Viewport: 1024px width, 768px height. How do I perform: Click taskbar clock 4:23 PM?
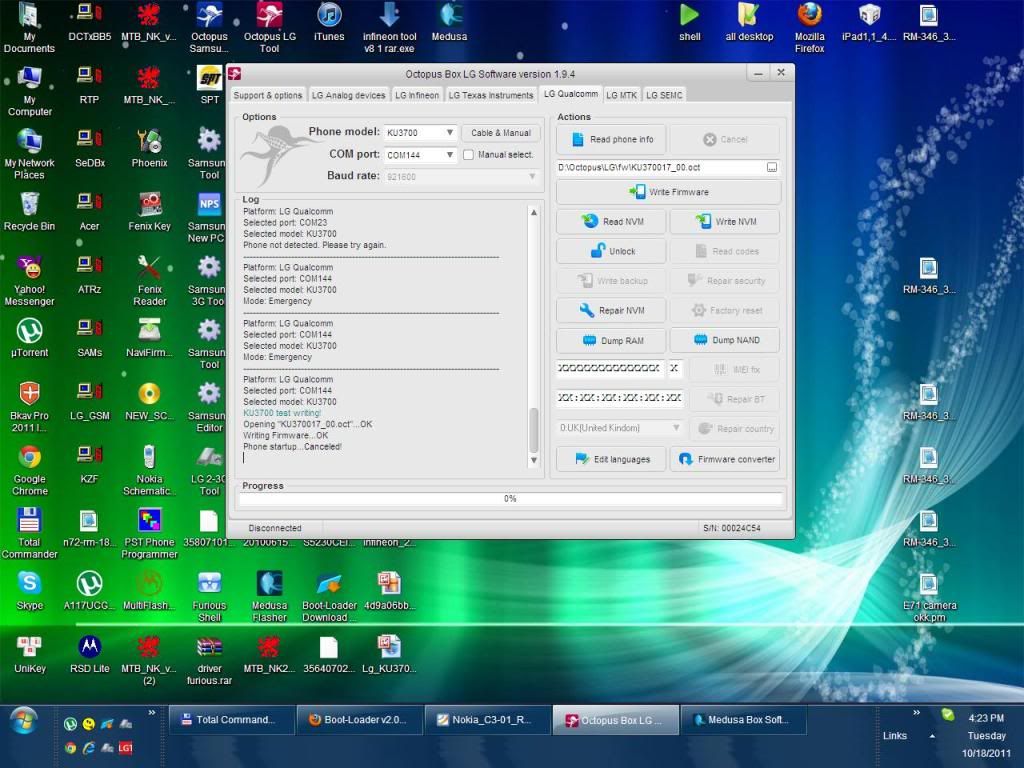986,718
